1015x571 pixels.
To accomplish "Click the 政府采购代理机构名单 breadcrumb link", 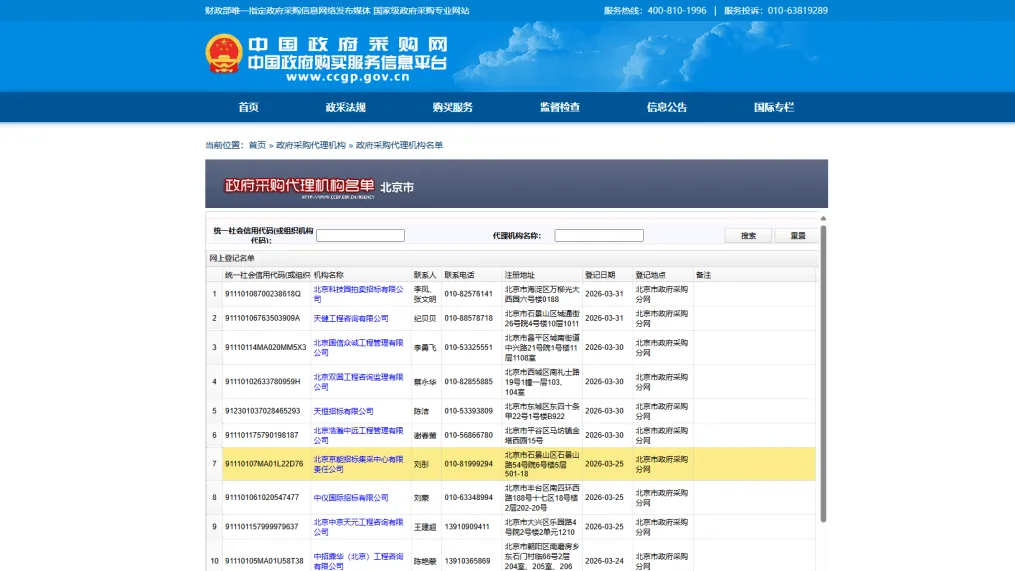I will click(x=399, y=145).
